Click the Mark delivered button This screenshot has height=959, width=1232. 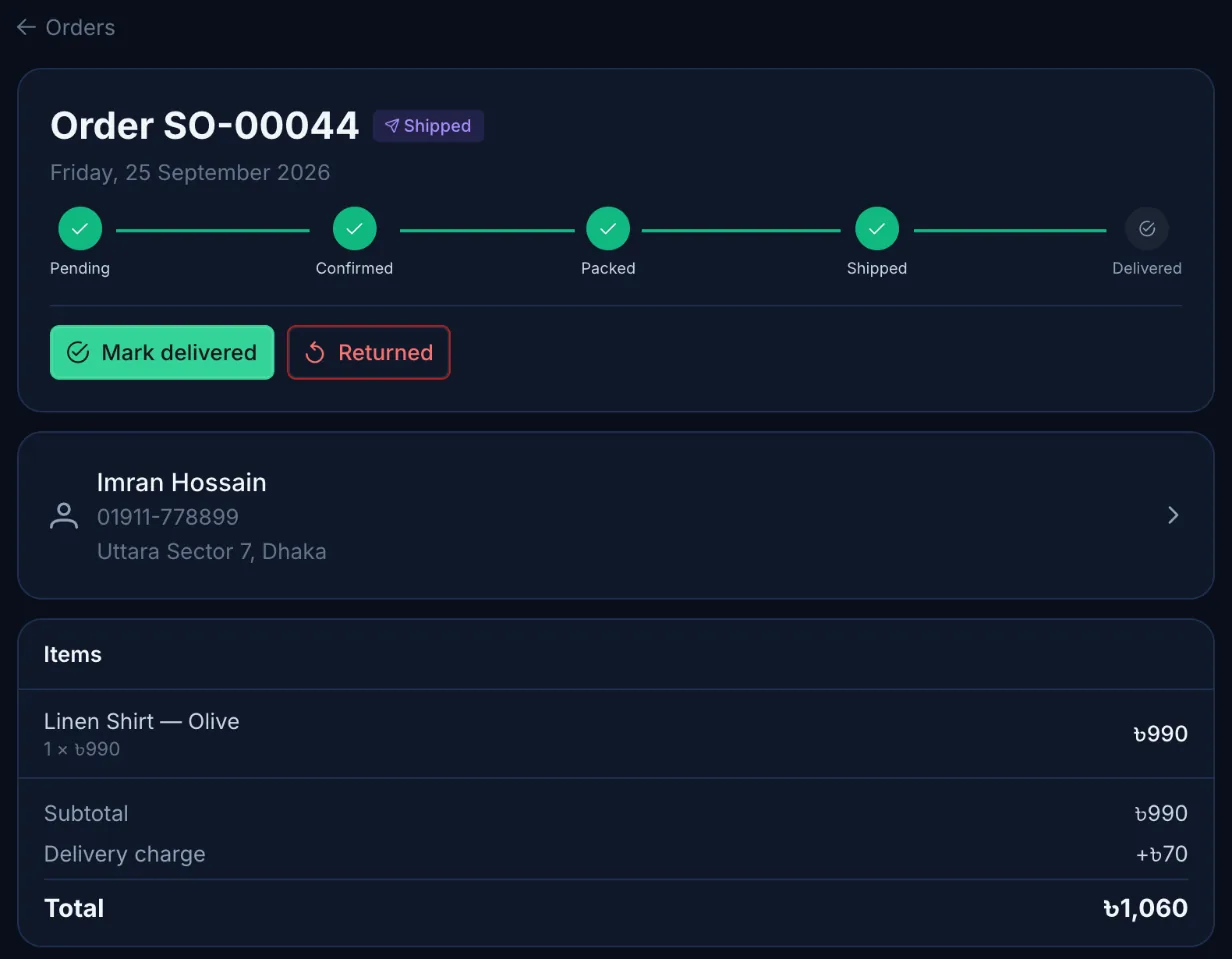click(162, 352)
